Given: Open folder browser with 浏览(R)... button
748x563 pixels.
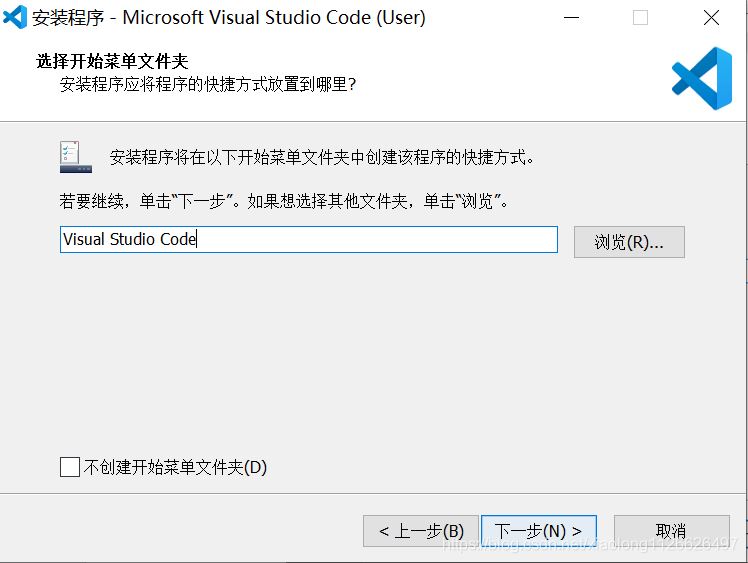Looking at the screenshot, I should pyautogui.click(x=629, y=242).
